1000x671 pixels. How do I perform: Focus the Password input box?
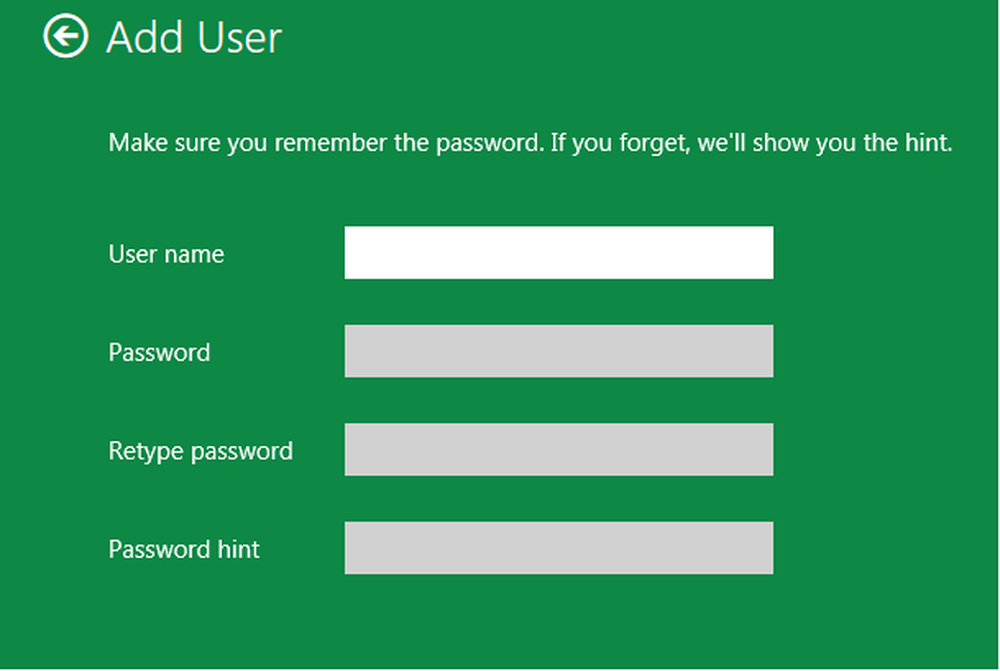(x=558, y=351)
